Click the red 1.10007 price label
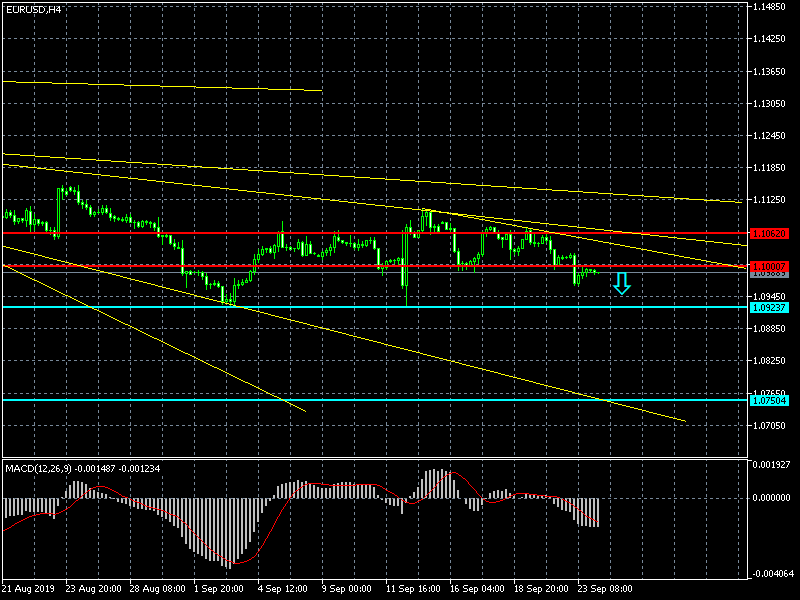 (x=769, y=266)
